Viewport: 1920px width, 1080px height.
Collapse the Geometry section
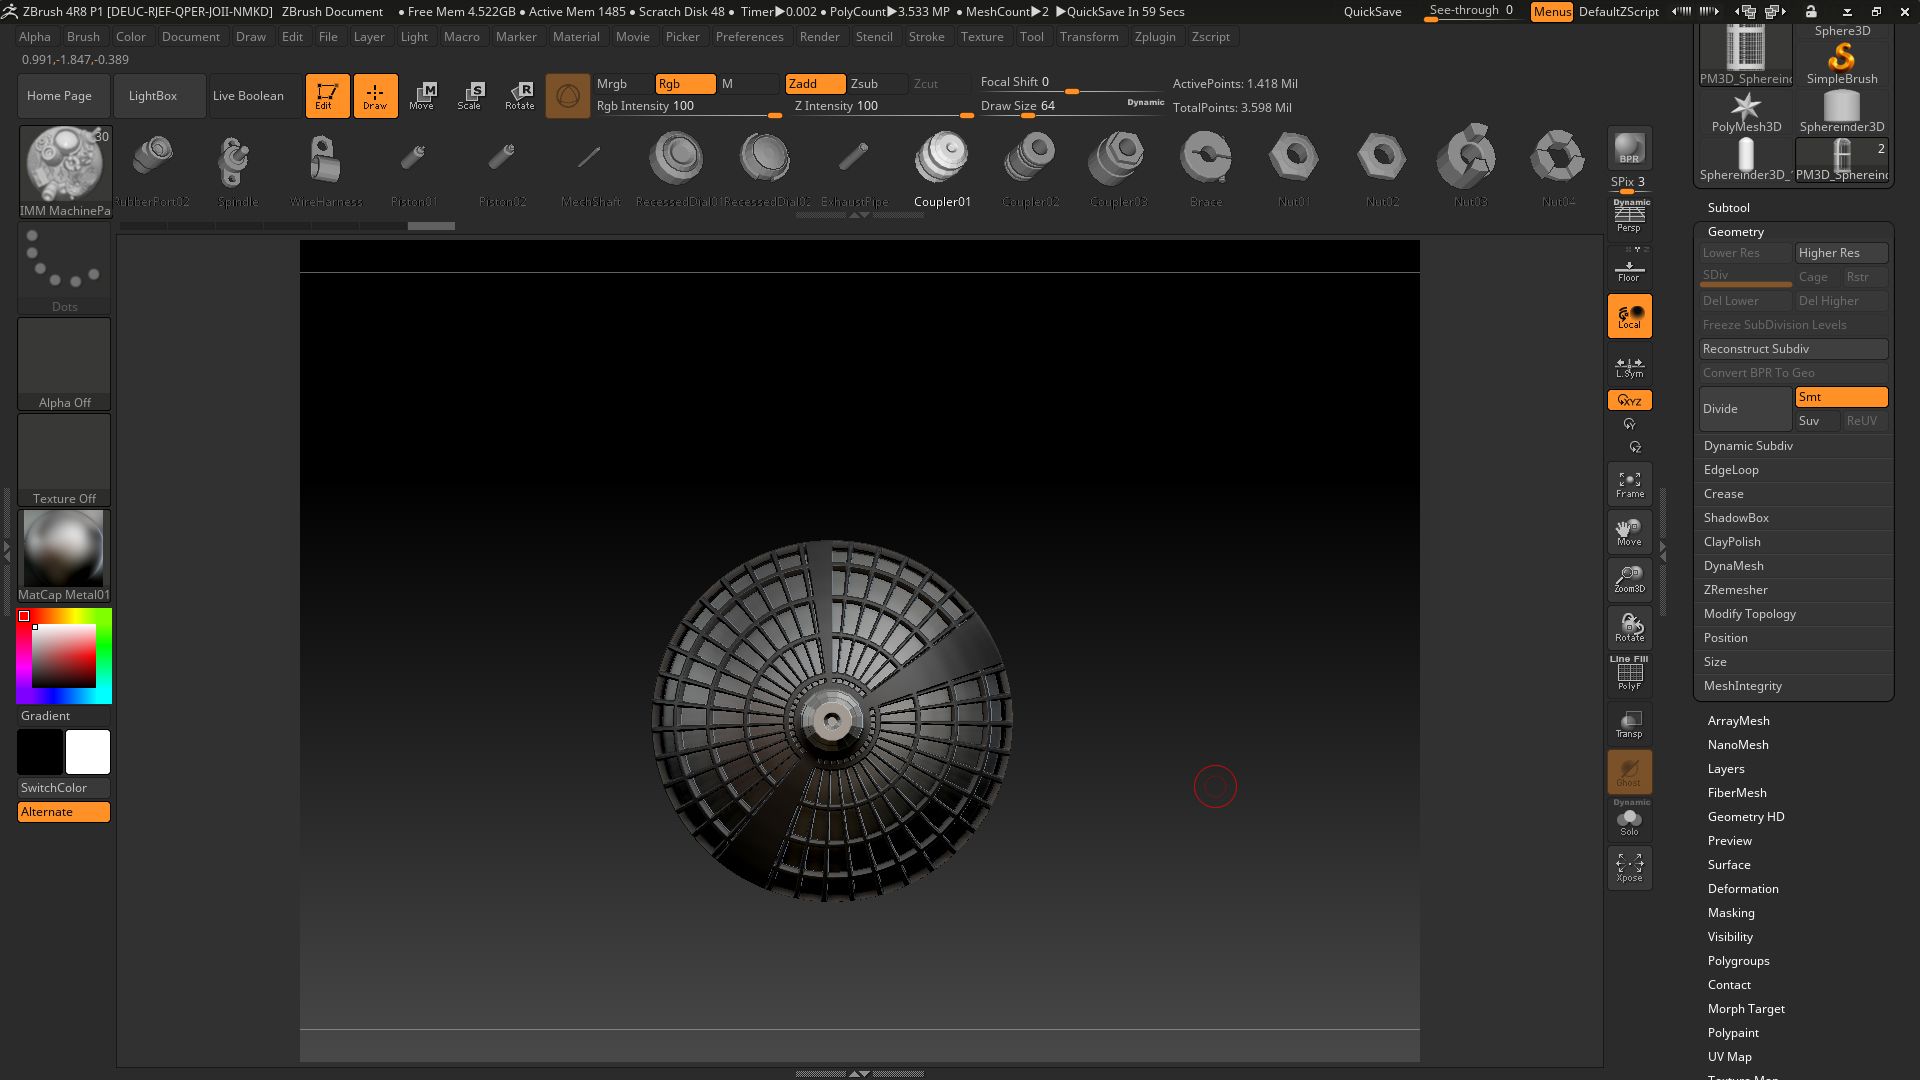1735,232
